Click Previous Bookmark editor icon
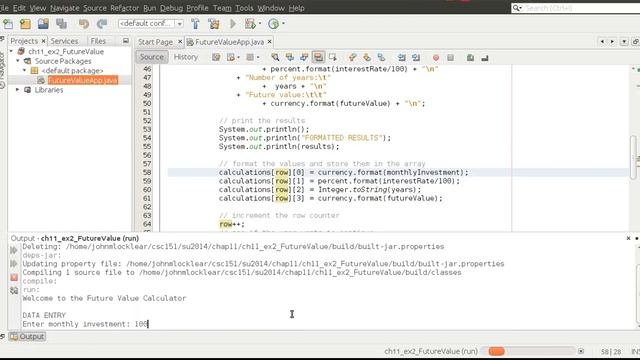The height and width of the screenshot is (360, 640). (353, 58)
